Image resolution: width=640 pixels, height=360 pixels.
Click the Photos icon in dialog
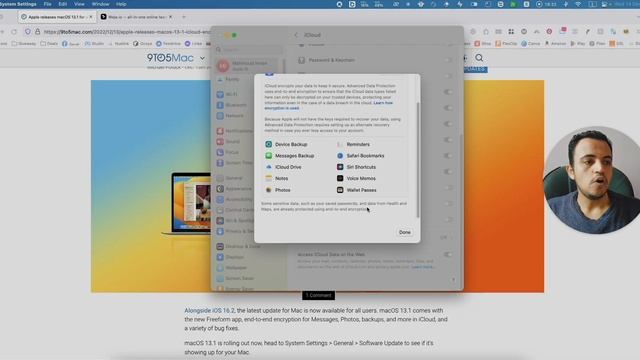[x=269, y=190]
